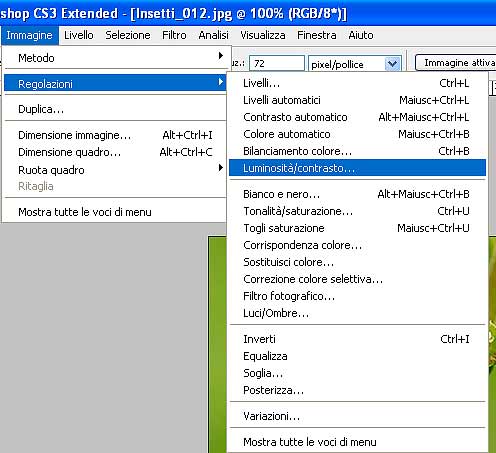
Task: Open the Selezione menu
Action: [128, 35]
